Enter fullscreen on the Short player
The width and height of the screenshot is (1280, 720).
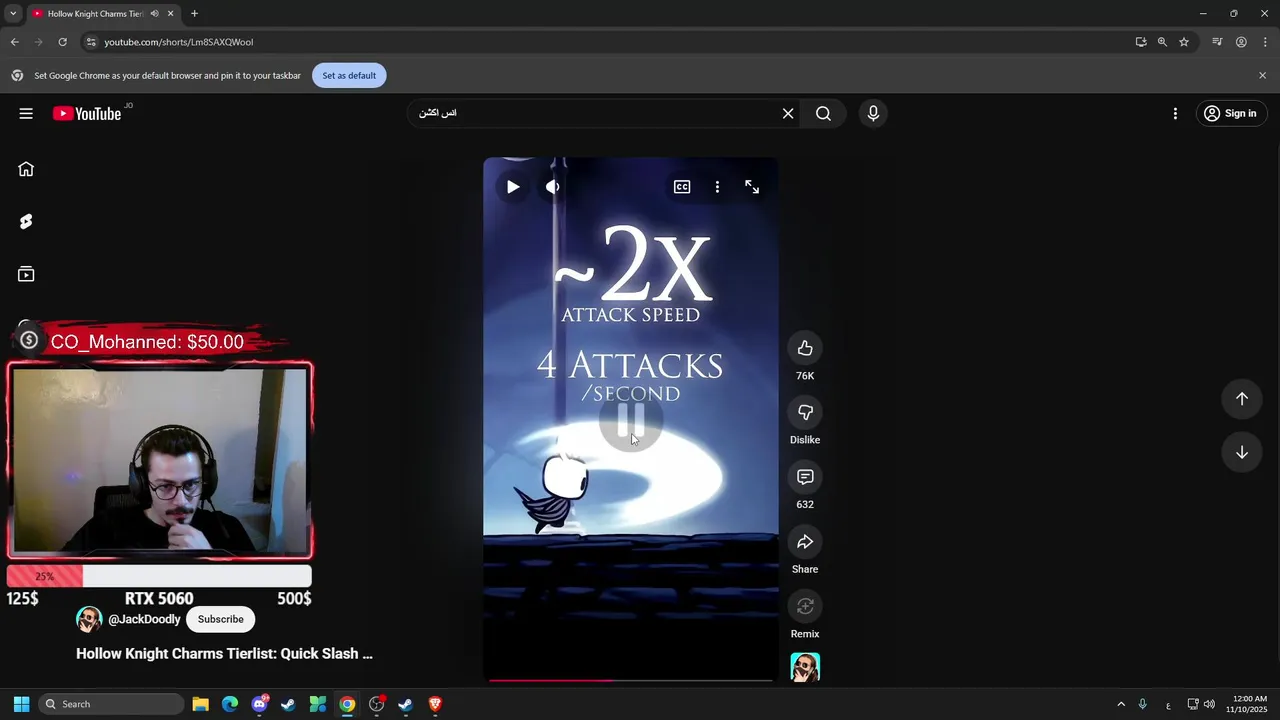coord(752,187)
